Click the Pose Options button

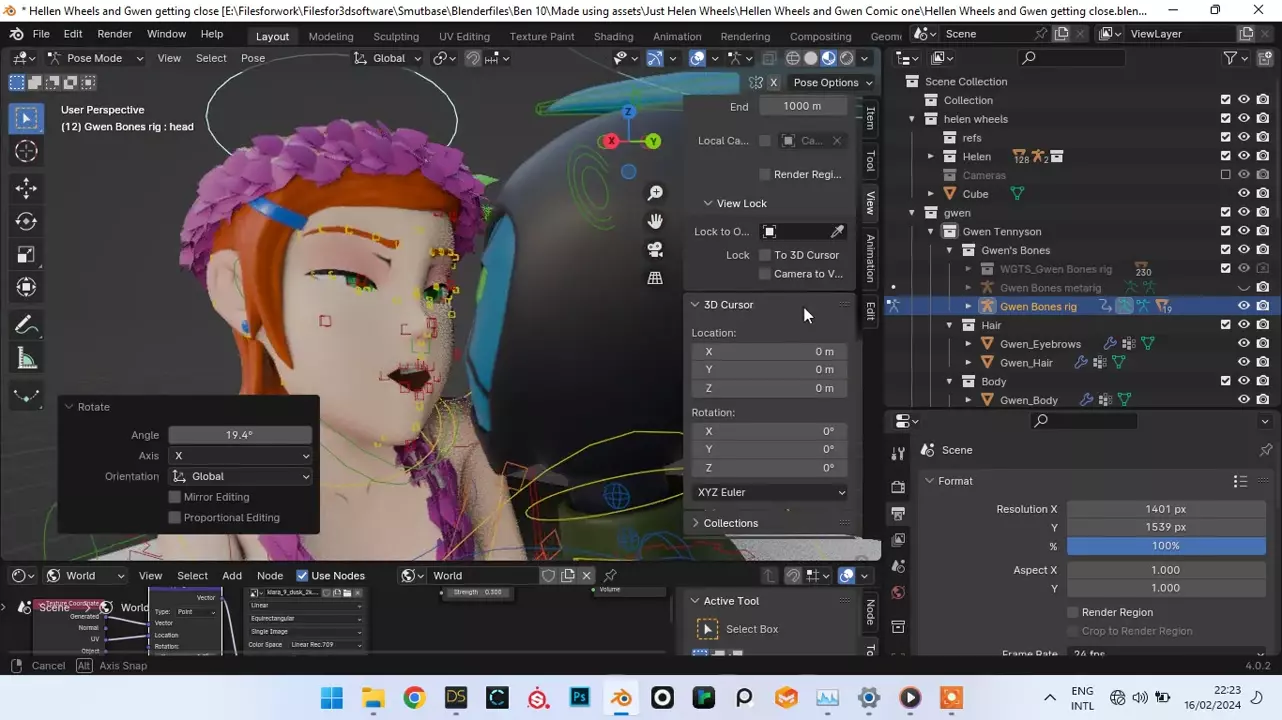coord(831,83)
